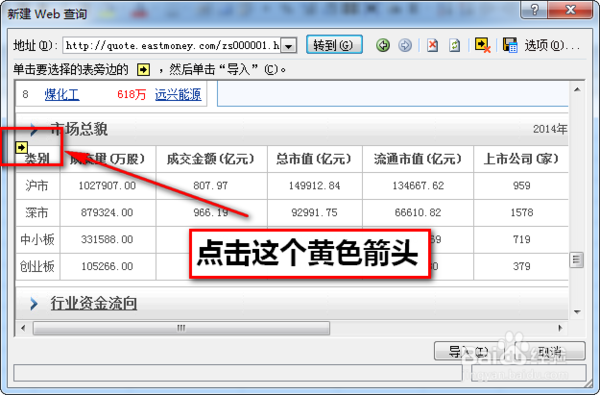Click the 转到 go button
Screen dimensions: 600x395
[x=334, y=45]
